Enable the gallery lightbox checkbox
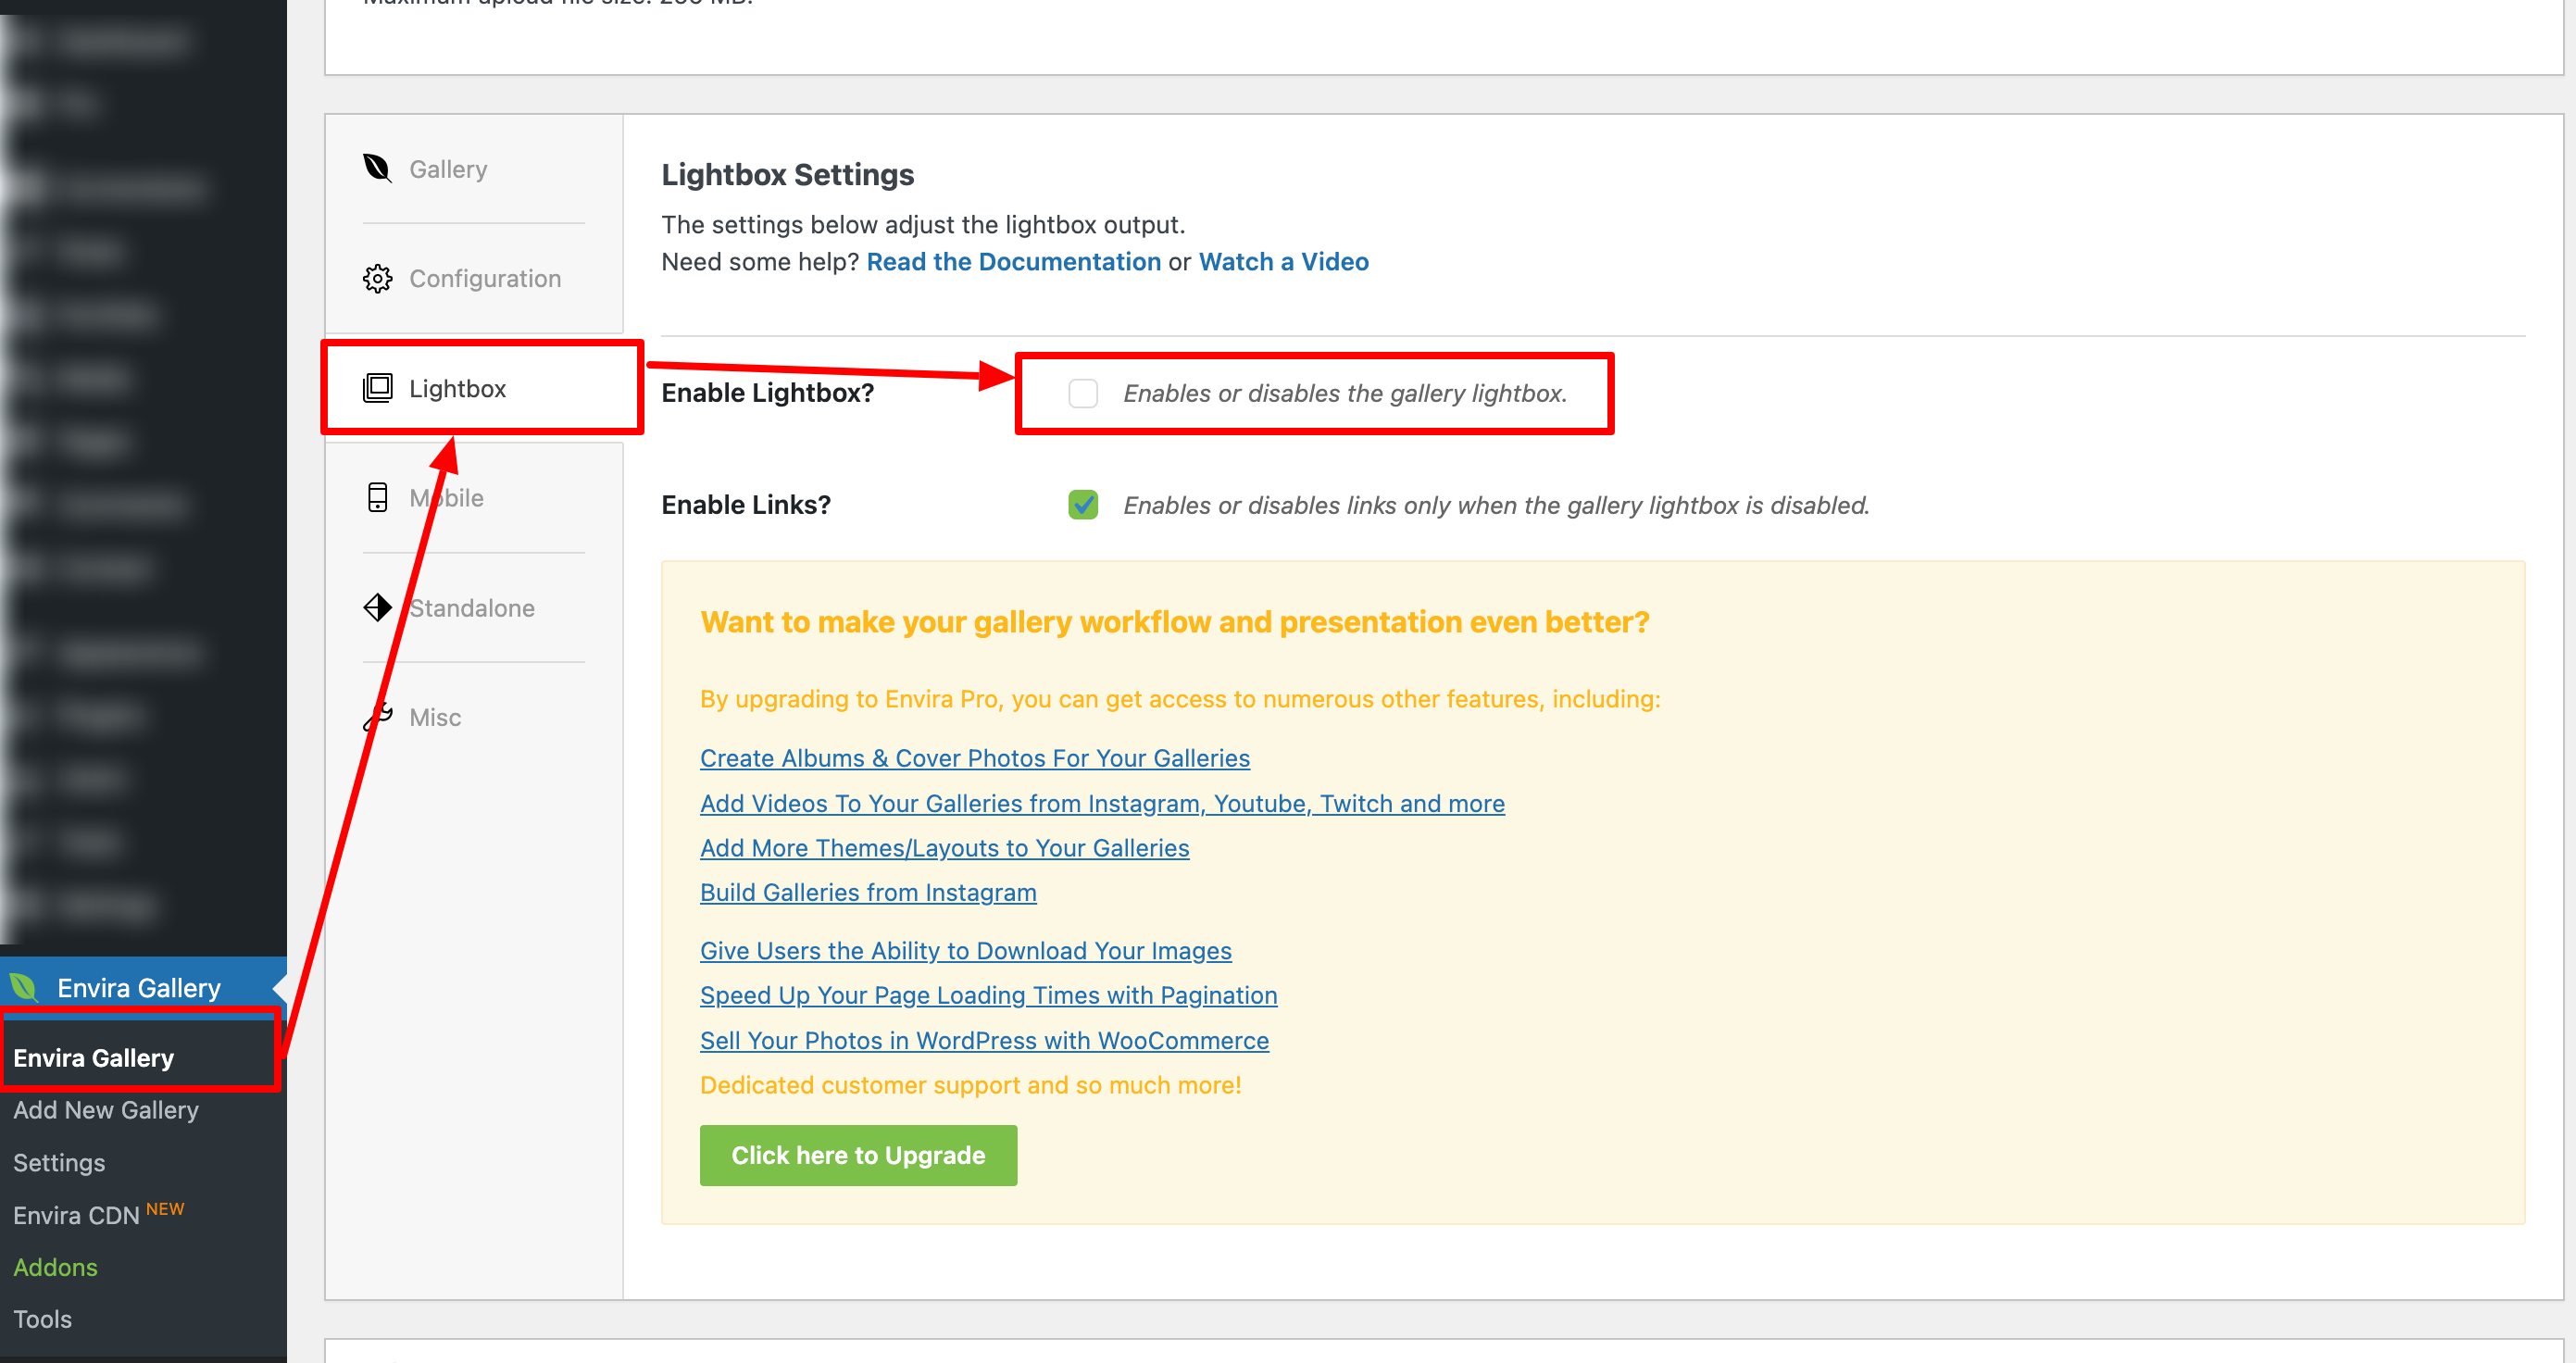The image size is (2576, 1363). tap(1083, 393)
